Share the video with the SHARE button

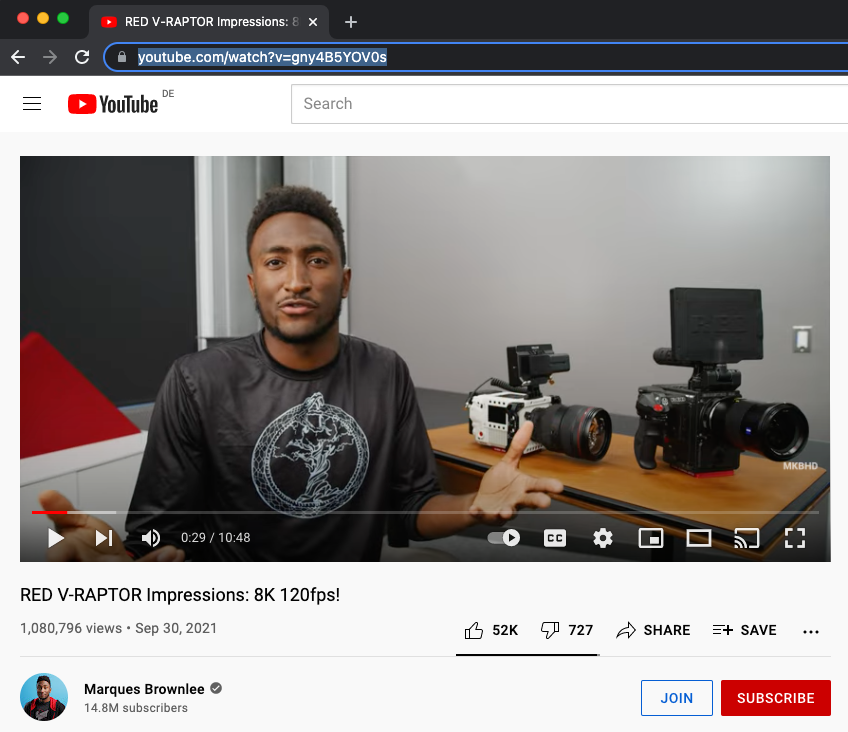pos(653,630)
